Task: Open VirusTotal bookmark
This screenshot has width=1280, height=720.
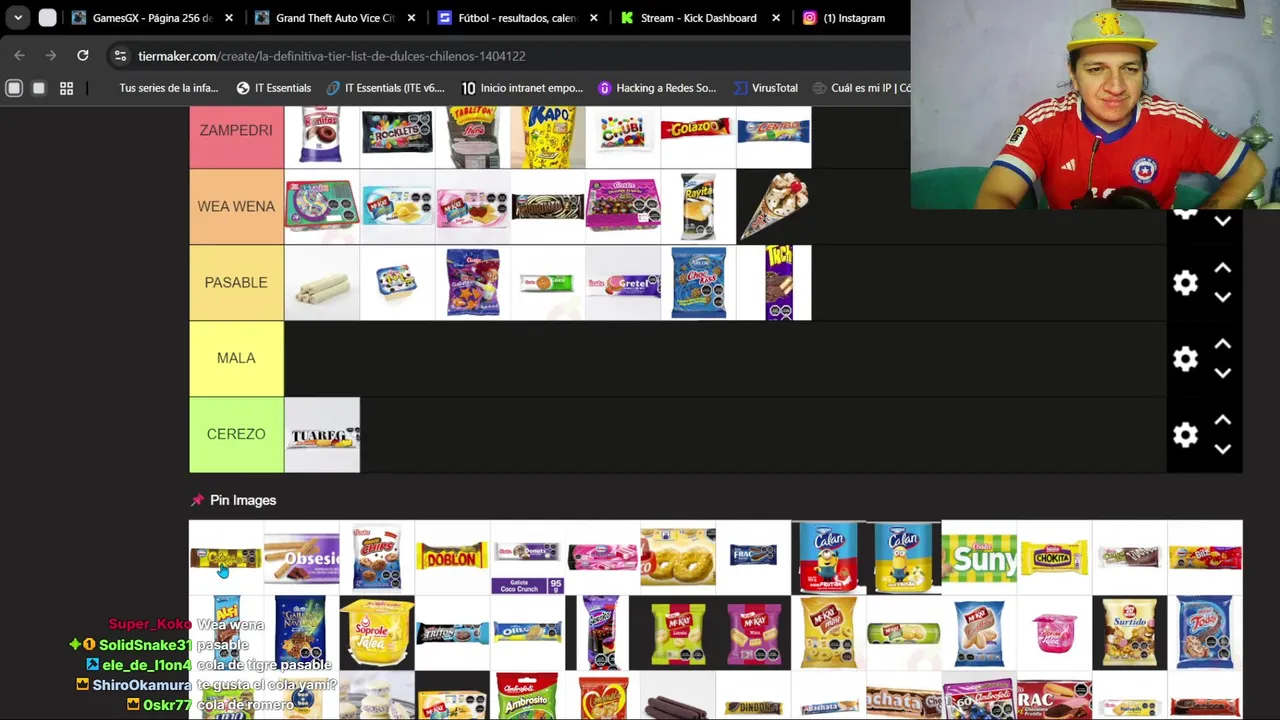Action: 765,88
